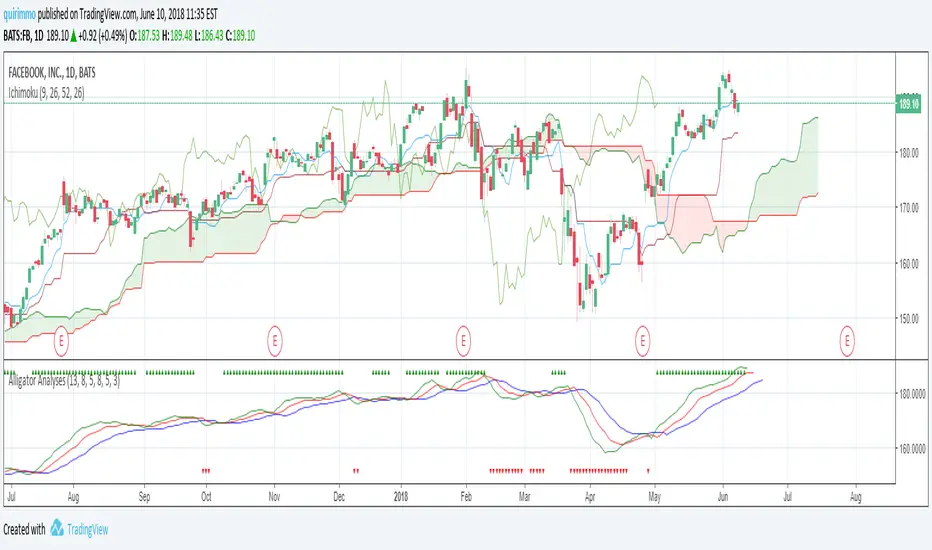Click the 2018 label on the time axis
Image resolution: width=932 pixels, height=550 pixels.
401,496
